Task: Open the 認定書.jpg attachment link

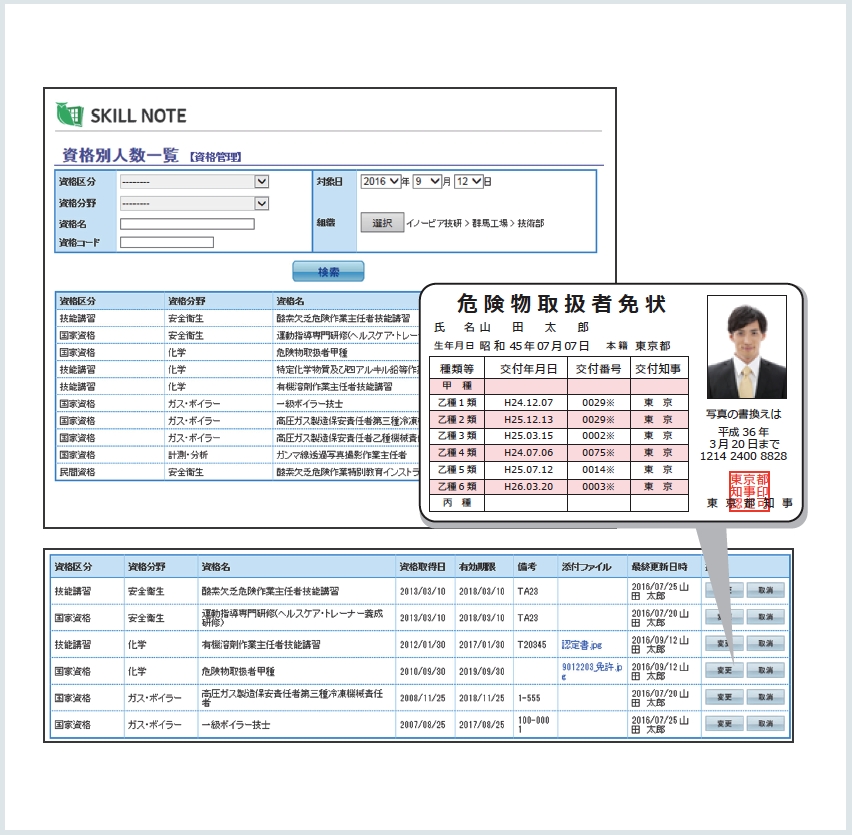Action: [x=583, y=645]
